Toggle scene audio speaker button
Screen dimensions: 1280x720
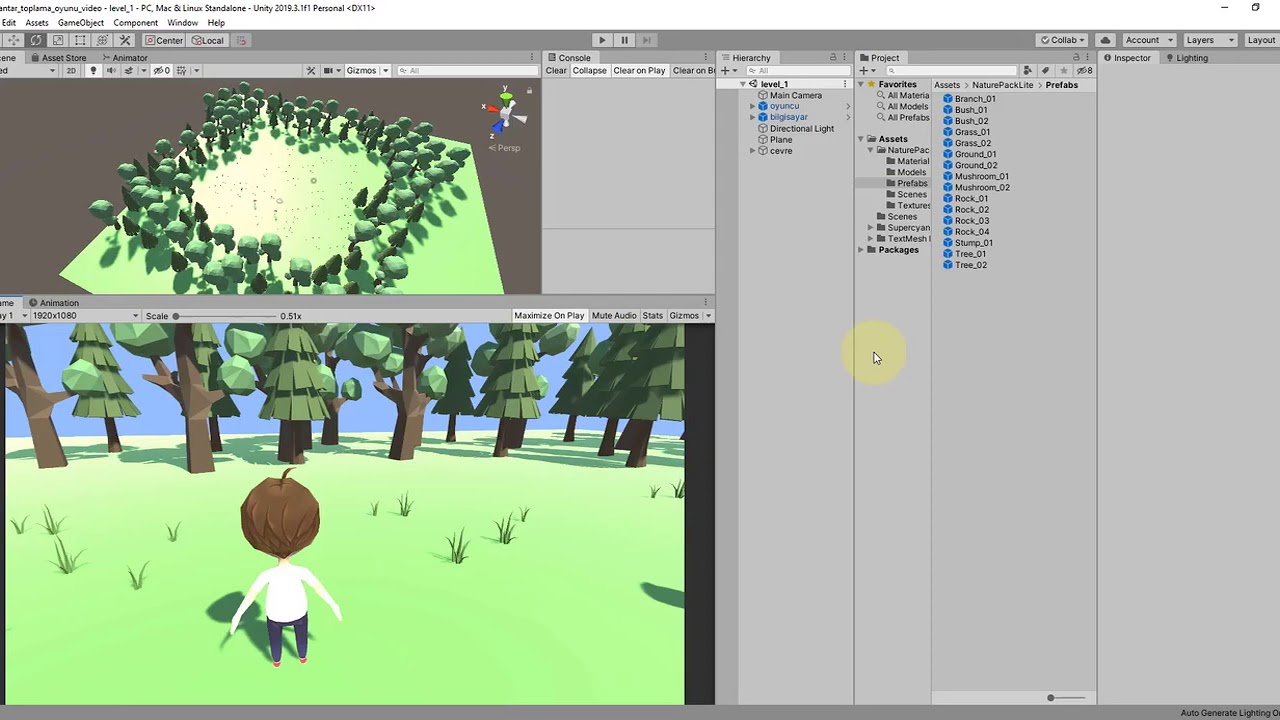[x=111, y=71]
